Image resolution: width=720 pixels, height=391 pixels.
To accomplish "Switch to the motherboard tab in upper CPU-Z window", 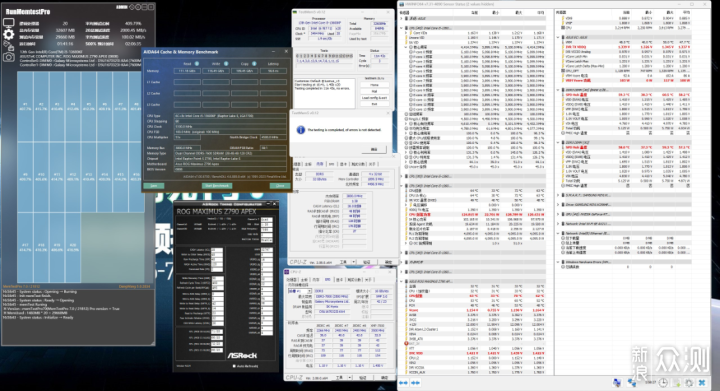I will (308, 164).
